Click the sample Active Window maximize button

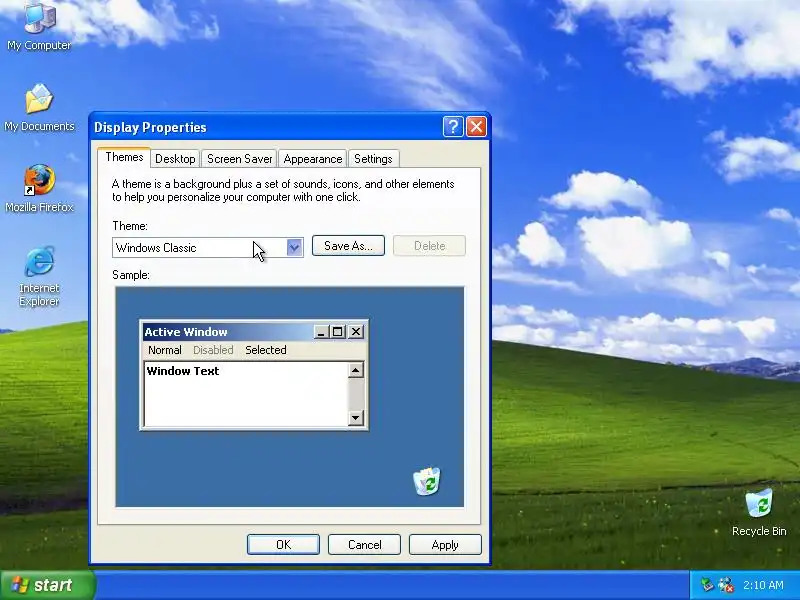tap(337, 332)
